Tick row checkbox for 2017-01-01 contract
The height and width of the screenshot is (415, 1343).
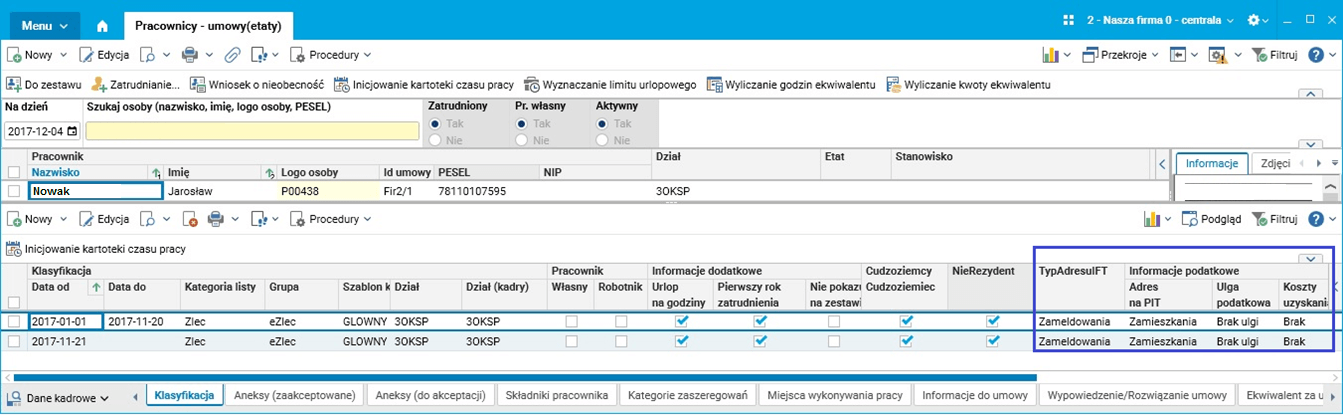click(x=14, y=322)
